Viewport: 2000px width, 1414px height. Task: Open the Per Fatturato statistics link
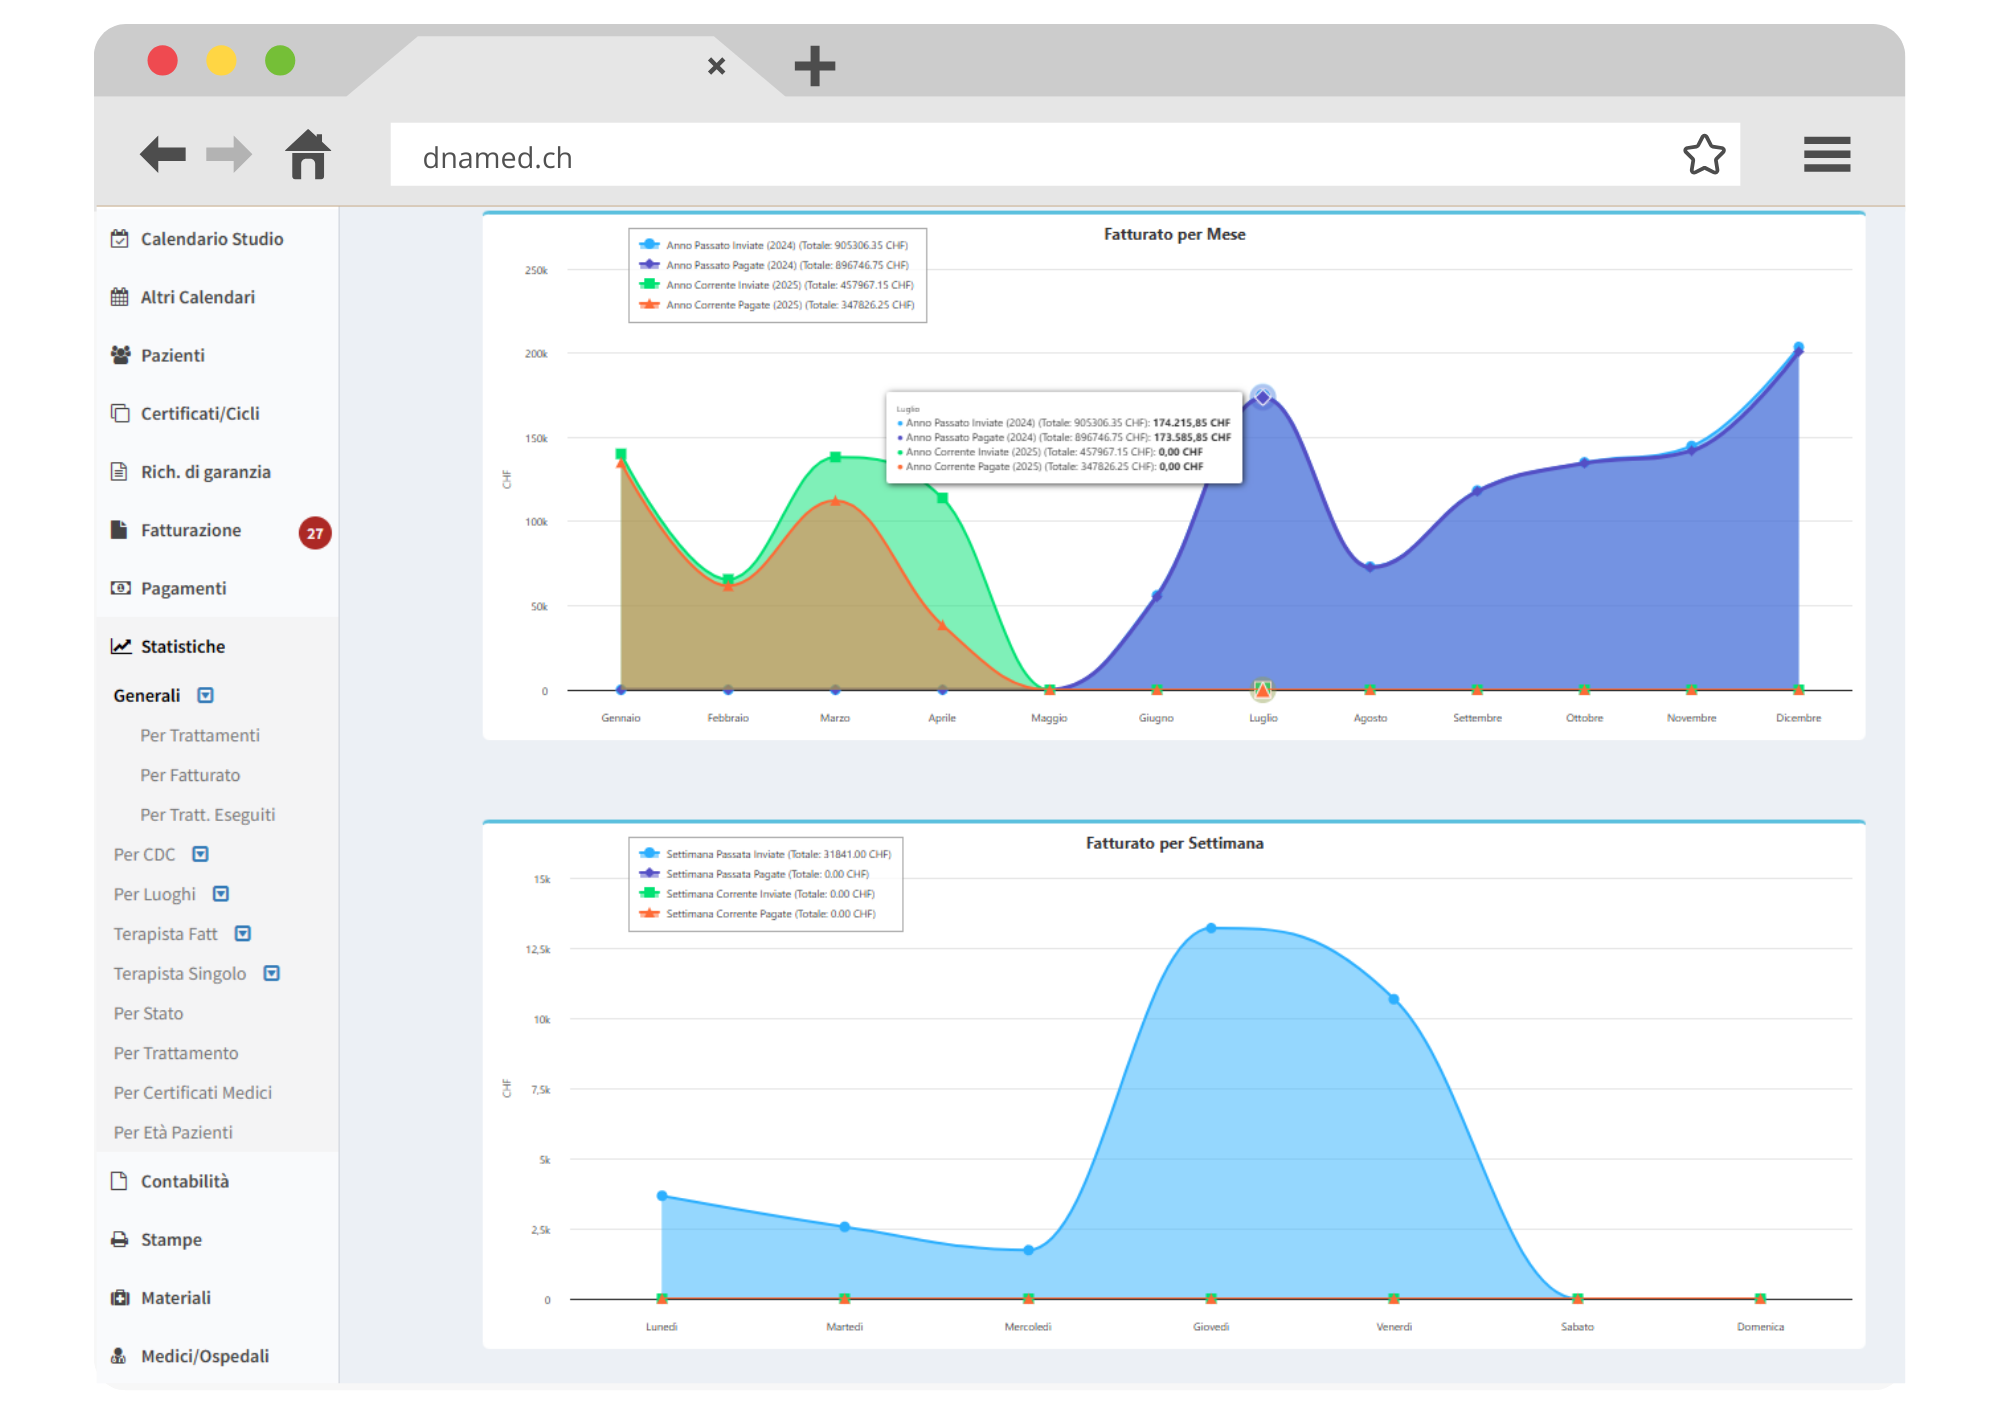[x=190, y=775]
